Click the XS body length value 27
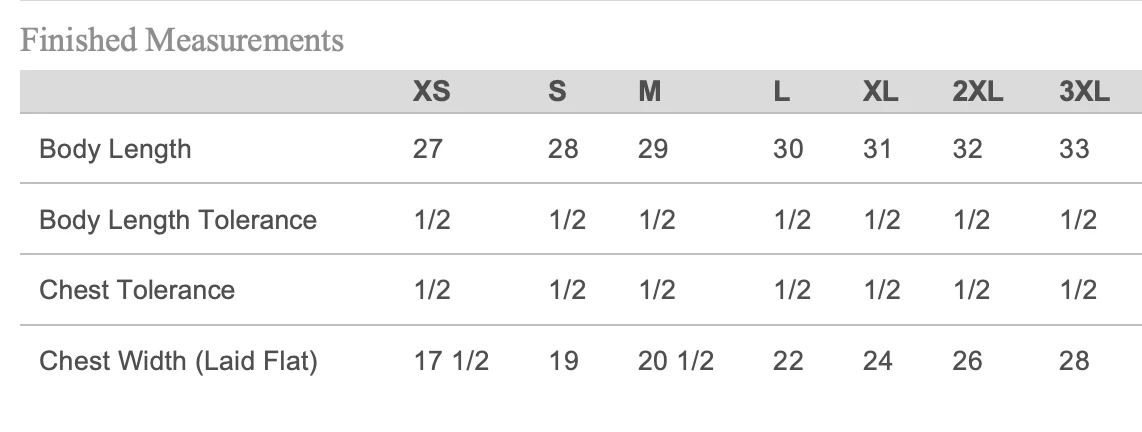 [x=427, y=150]
